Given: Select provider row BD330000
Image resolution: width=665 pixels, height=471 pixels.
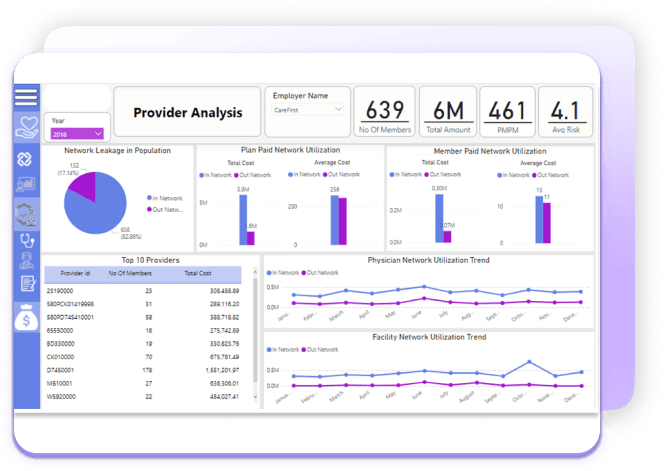Looking at the screenshot, I should click(143, 343).
